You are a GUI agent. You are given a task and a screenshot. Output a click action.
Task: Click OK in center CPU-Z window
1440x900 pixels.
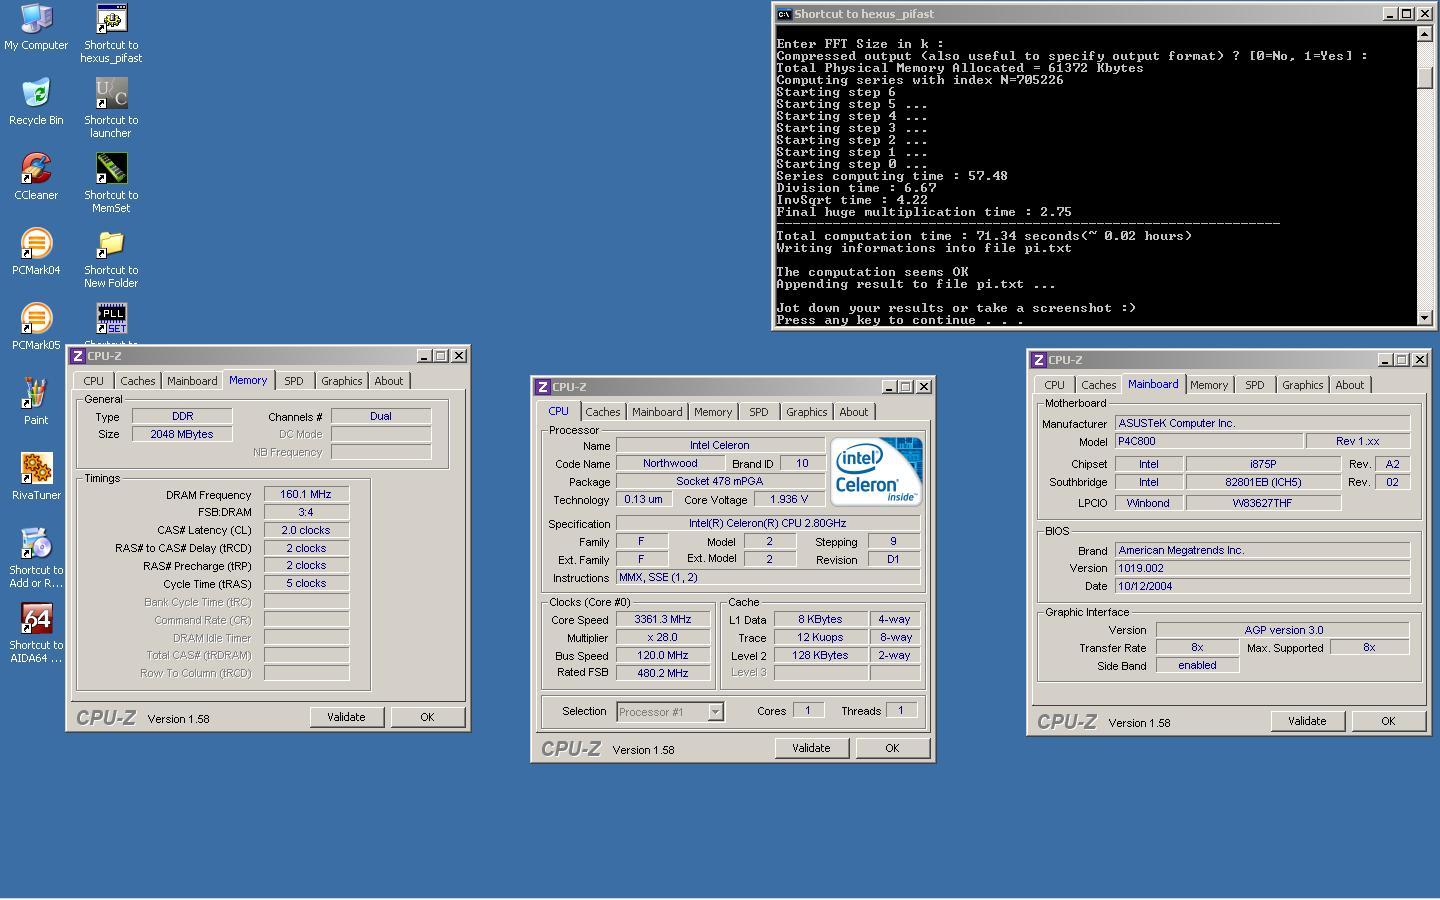pos(892,748)
